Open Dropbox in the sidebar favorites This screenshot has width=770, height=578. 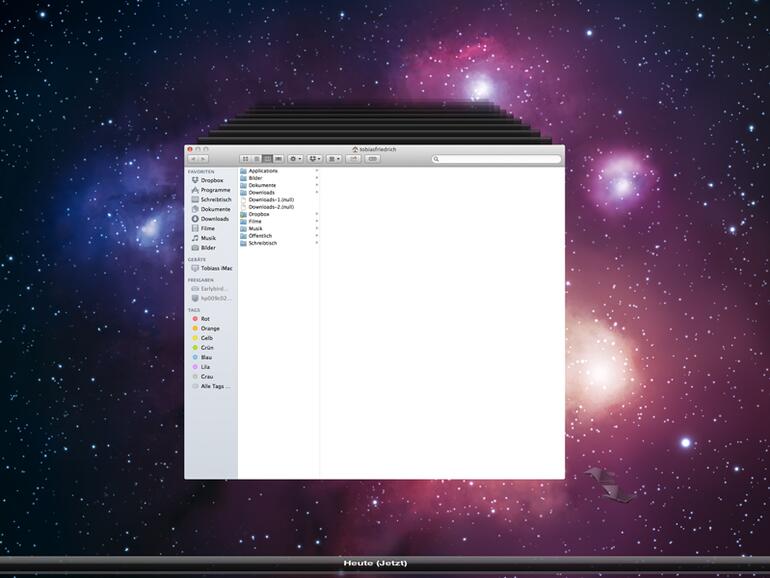coord(211,180)
